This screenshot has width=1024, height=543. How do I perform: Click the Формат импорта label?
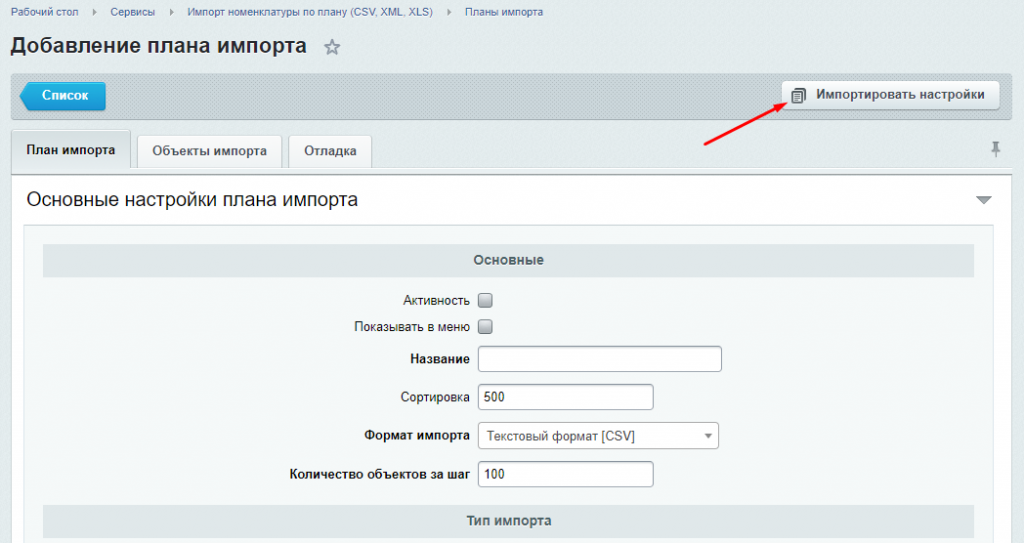(x=417, y=435)
